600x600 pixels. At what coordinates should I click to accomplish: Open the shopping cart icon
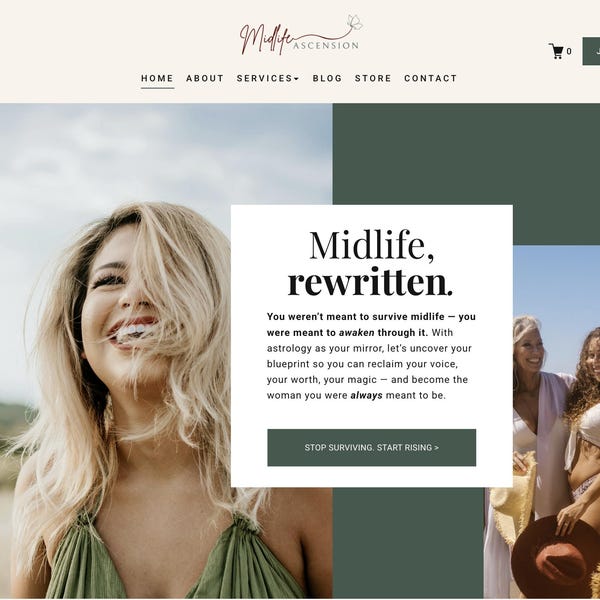click(x=556, y=51)
